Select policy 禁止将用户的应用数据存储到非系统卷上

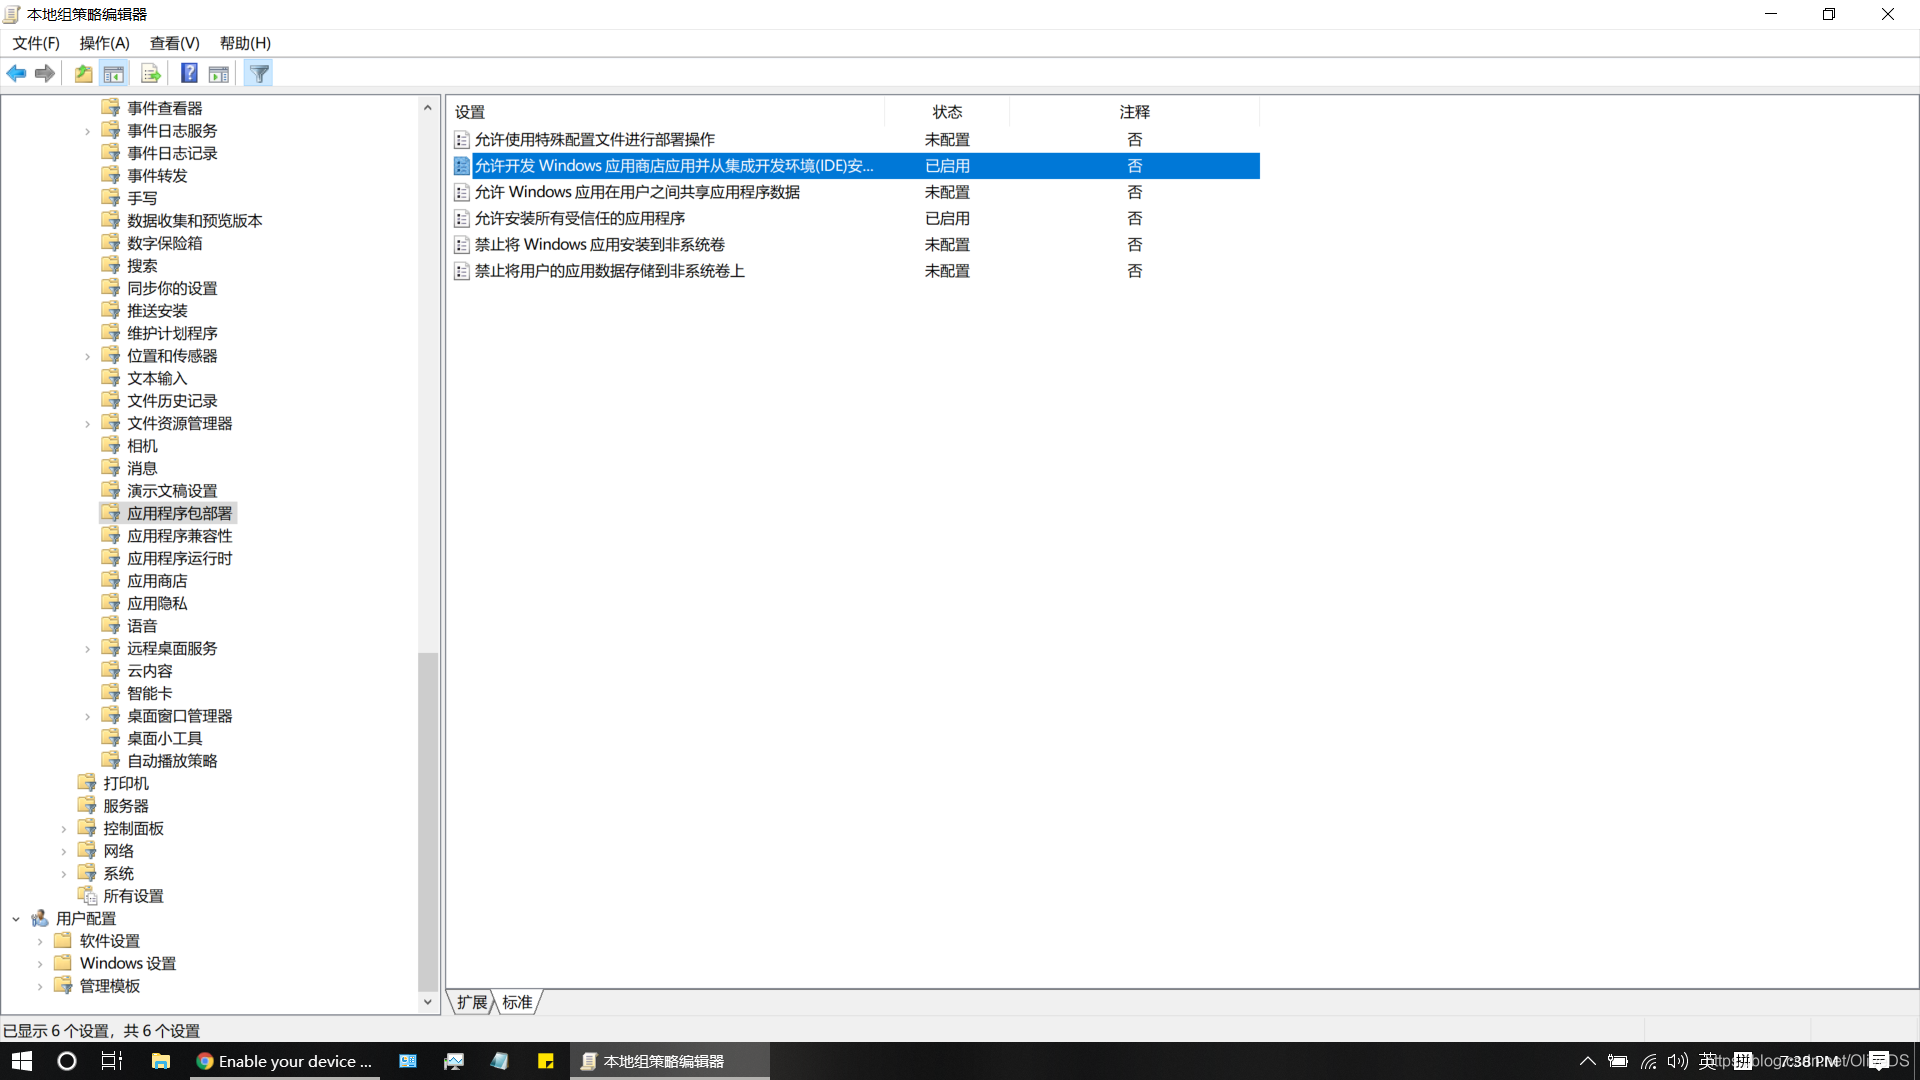609,271
